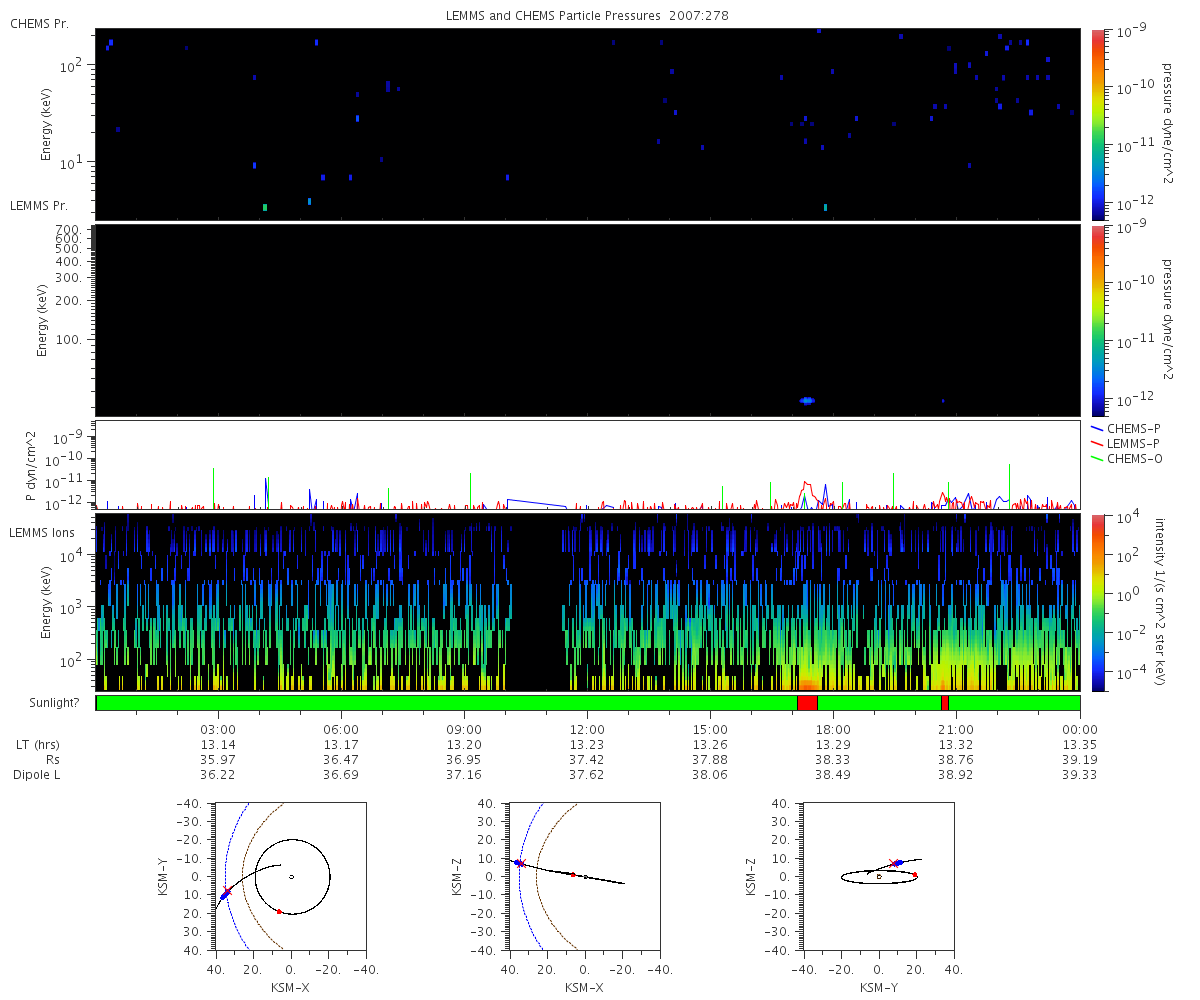Click the 03:00 time axis label
The image size is (1200, 1000).
(218, 729)
